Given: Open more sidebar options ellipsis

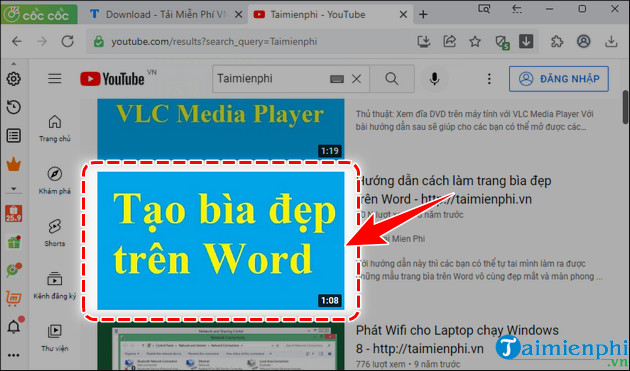Looking at the screenshot, I should (14, 355).
